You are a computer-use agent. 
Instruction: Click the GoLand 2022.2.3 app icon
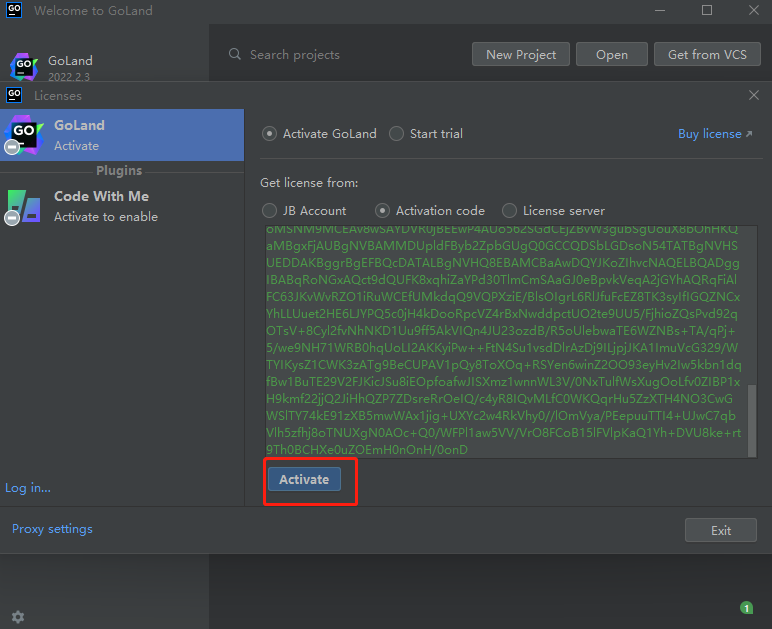tap(24, 67)
